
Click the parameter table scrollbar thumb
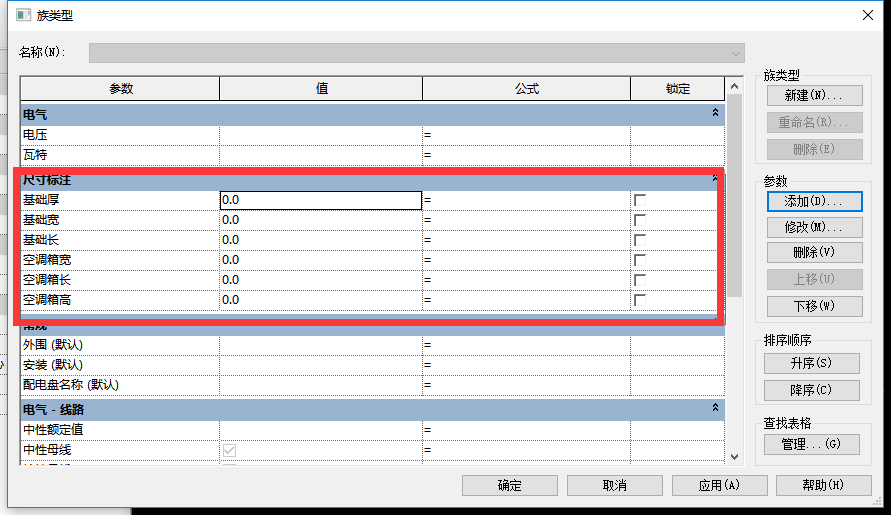tap(734, 196)
